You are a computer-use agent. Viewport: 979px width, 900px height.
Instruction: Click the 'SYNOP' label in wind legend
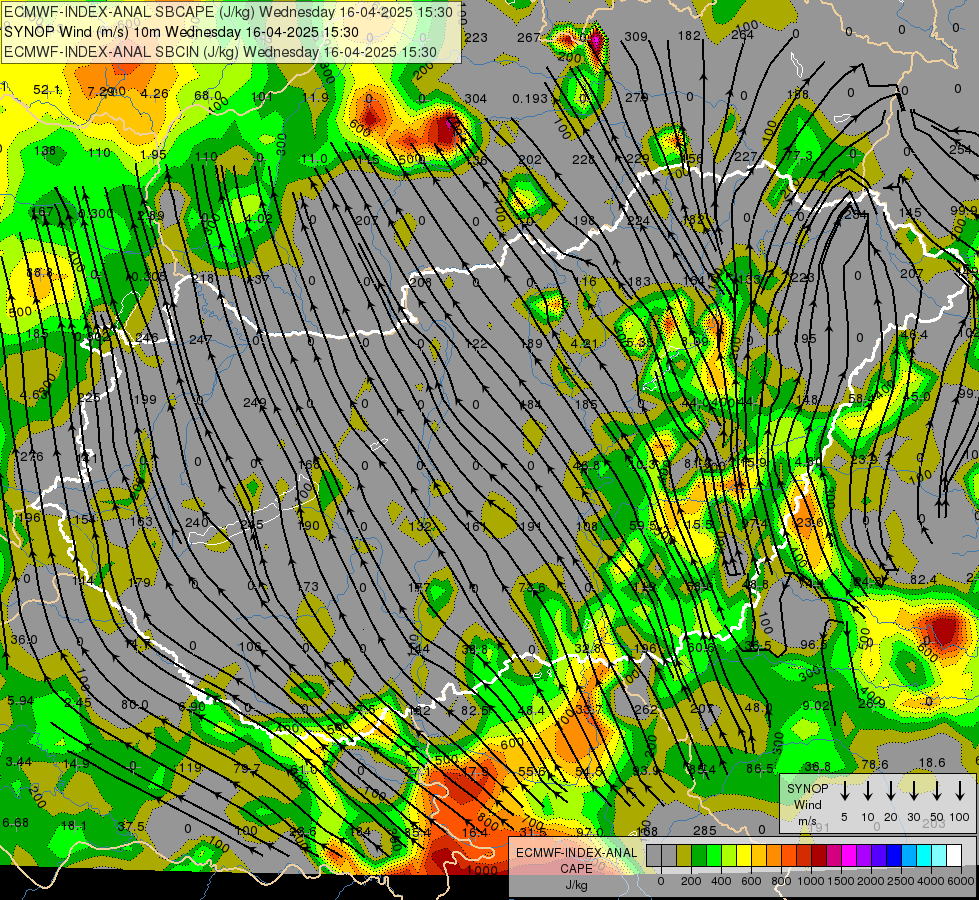(x=807, y=788)
